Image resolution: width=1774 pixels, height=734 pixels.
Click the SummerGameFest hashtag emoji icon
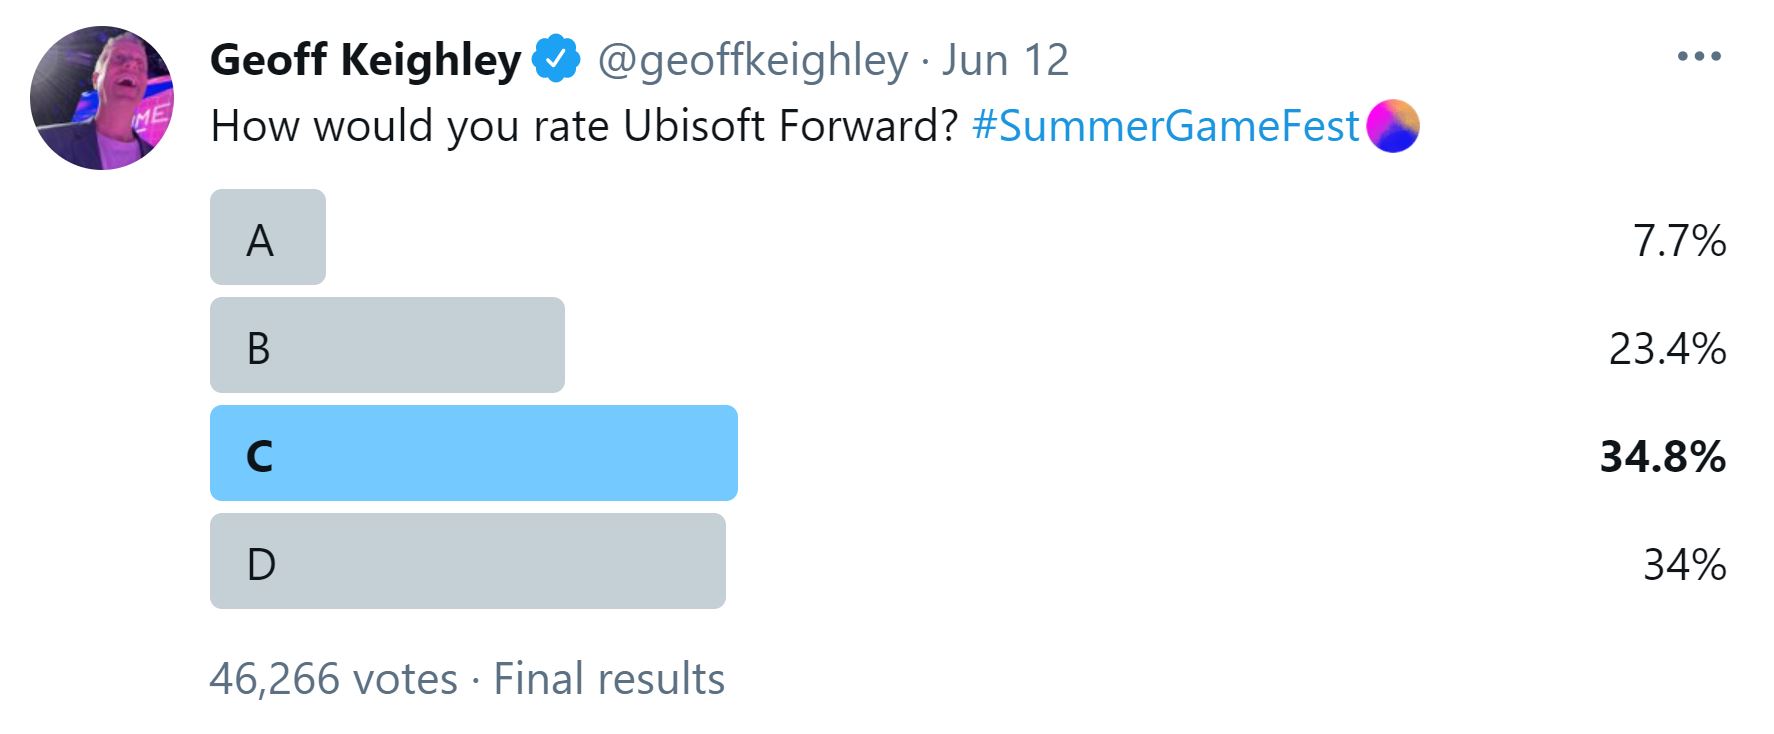tap(1392, 126)
